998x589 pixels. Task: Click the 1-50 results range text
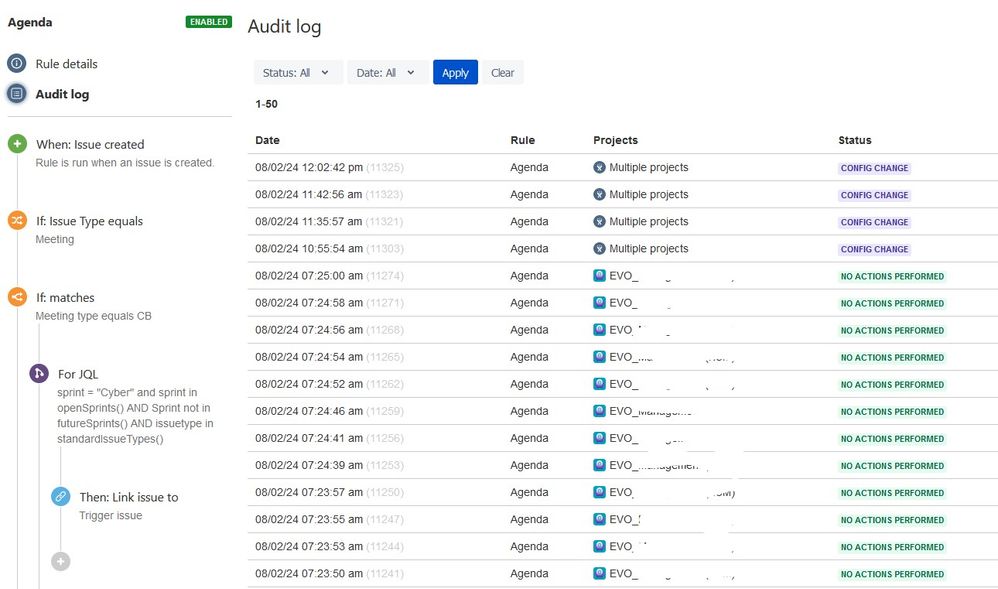coord(266,104)
